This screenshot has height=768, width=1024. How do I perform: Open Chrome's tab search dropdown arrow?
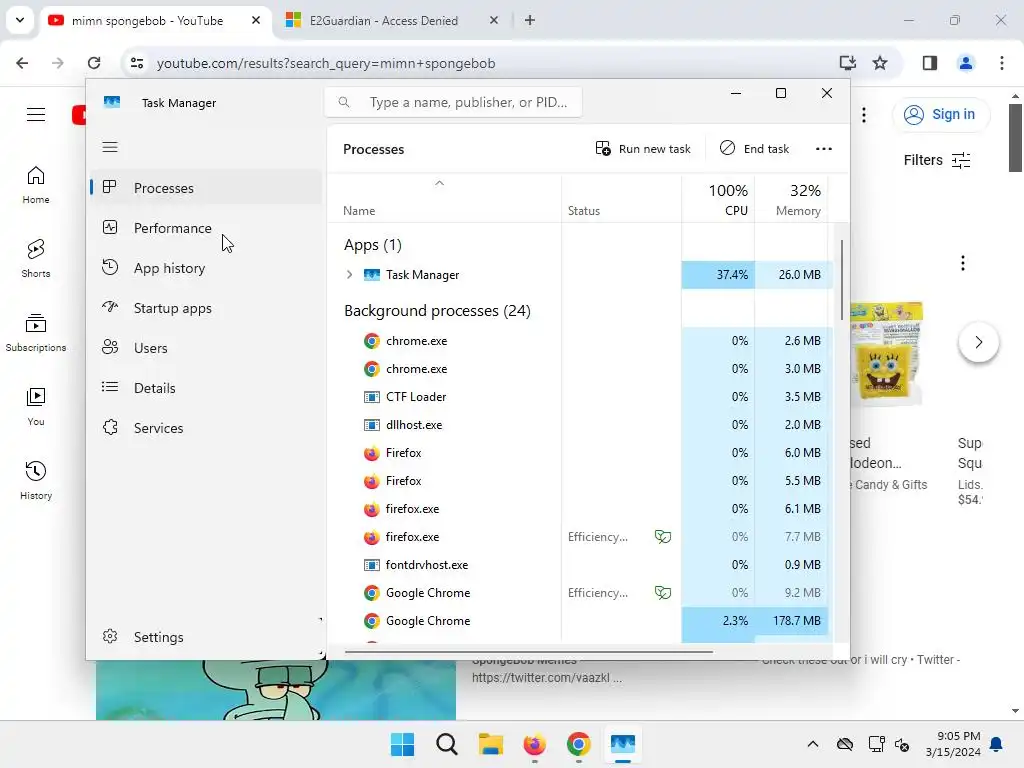coord(20,20)
